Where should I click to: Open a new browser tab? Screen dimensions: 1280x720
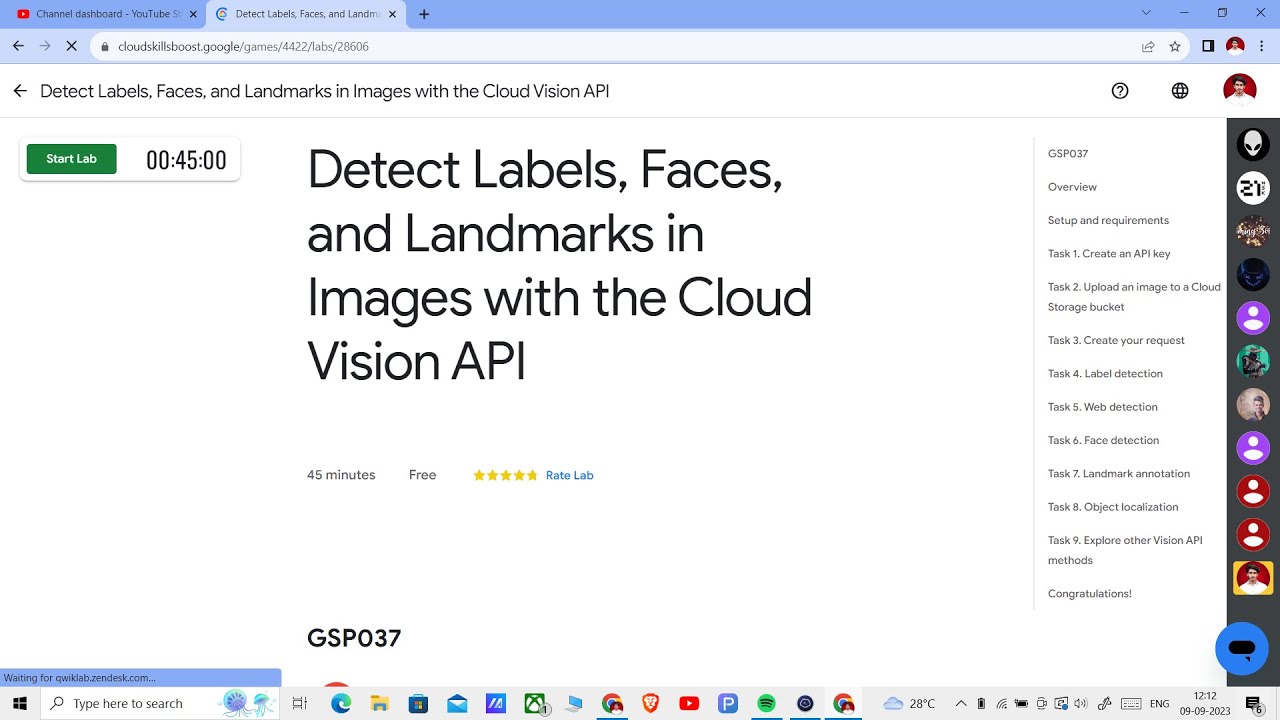tap(424, 14)
